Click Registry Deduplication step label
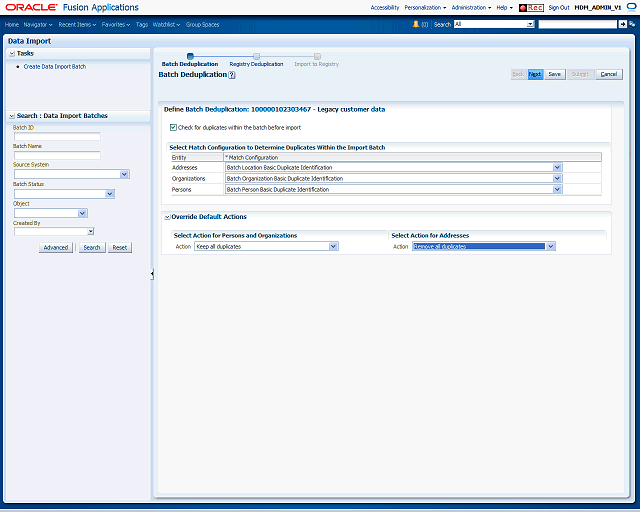640x512 pixels. coord(256,64)
